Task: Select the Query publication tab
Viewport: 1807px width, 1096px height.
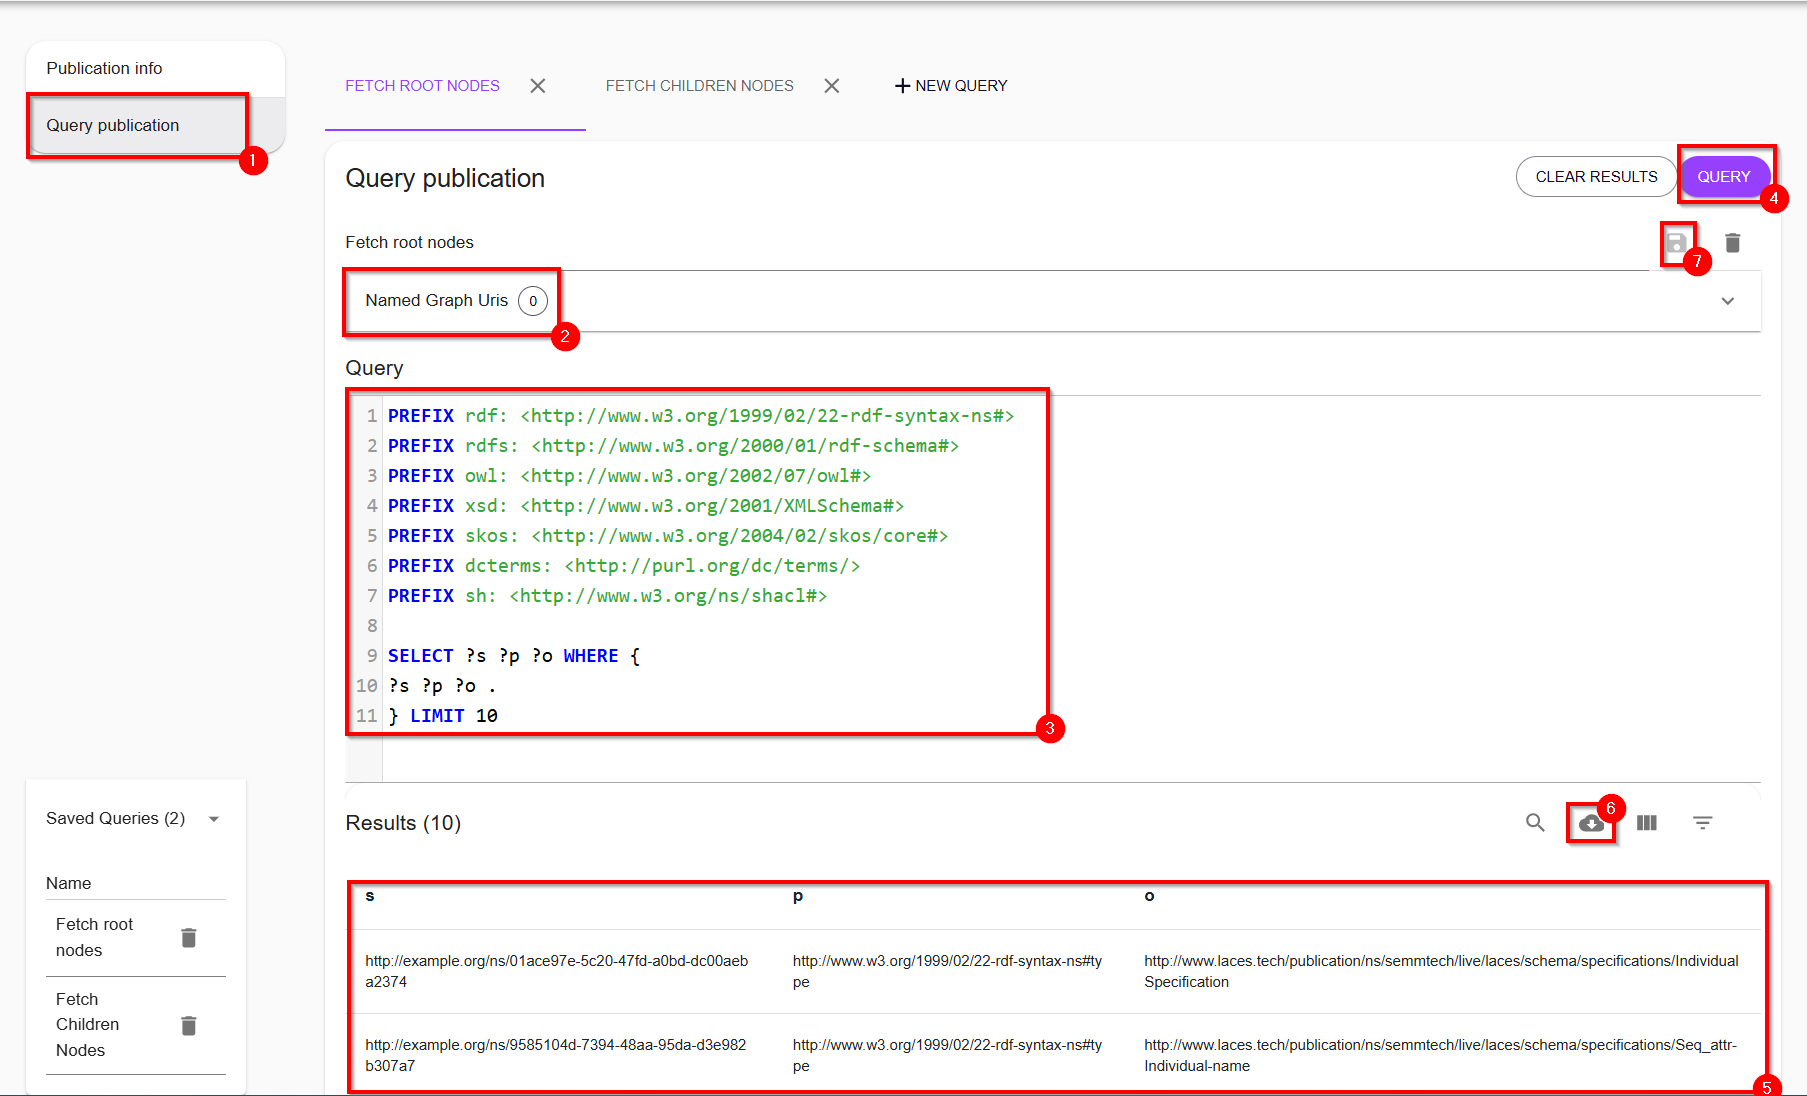Action: pos(112,125)
